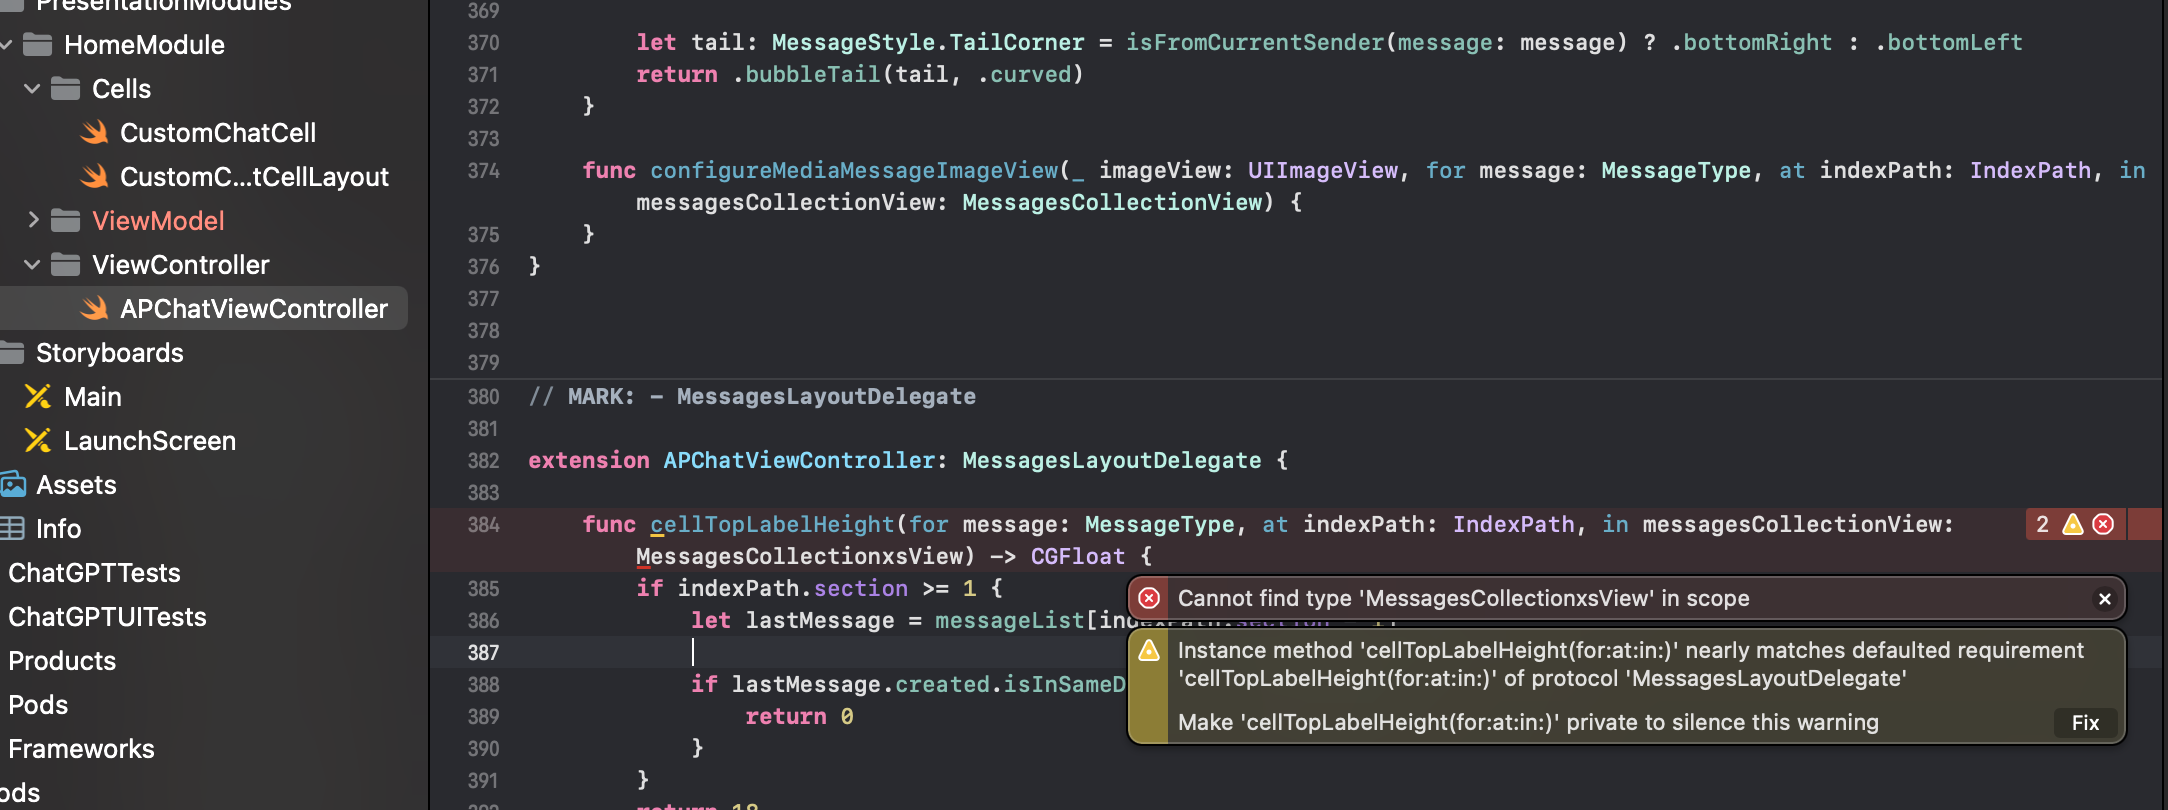
Task: Click the yellow warning triangle on line 384
Action: [2073, 525]
